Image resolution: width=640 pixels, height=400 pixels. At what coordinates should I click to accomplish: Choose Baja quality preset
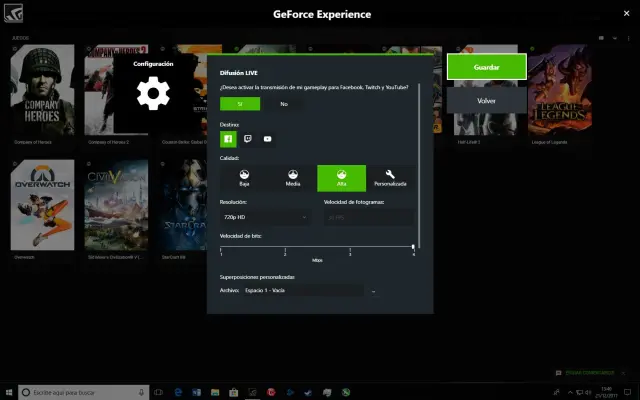[x=244, y=178]
